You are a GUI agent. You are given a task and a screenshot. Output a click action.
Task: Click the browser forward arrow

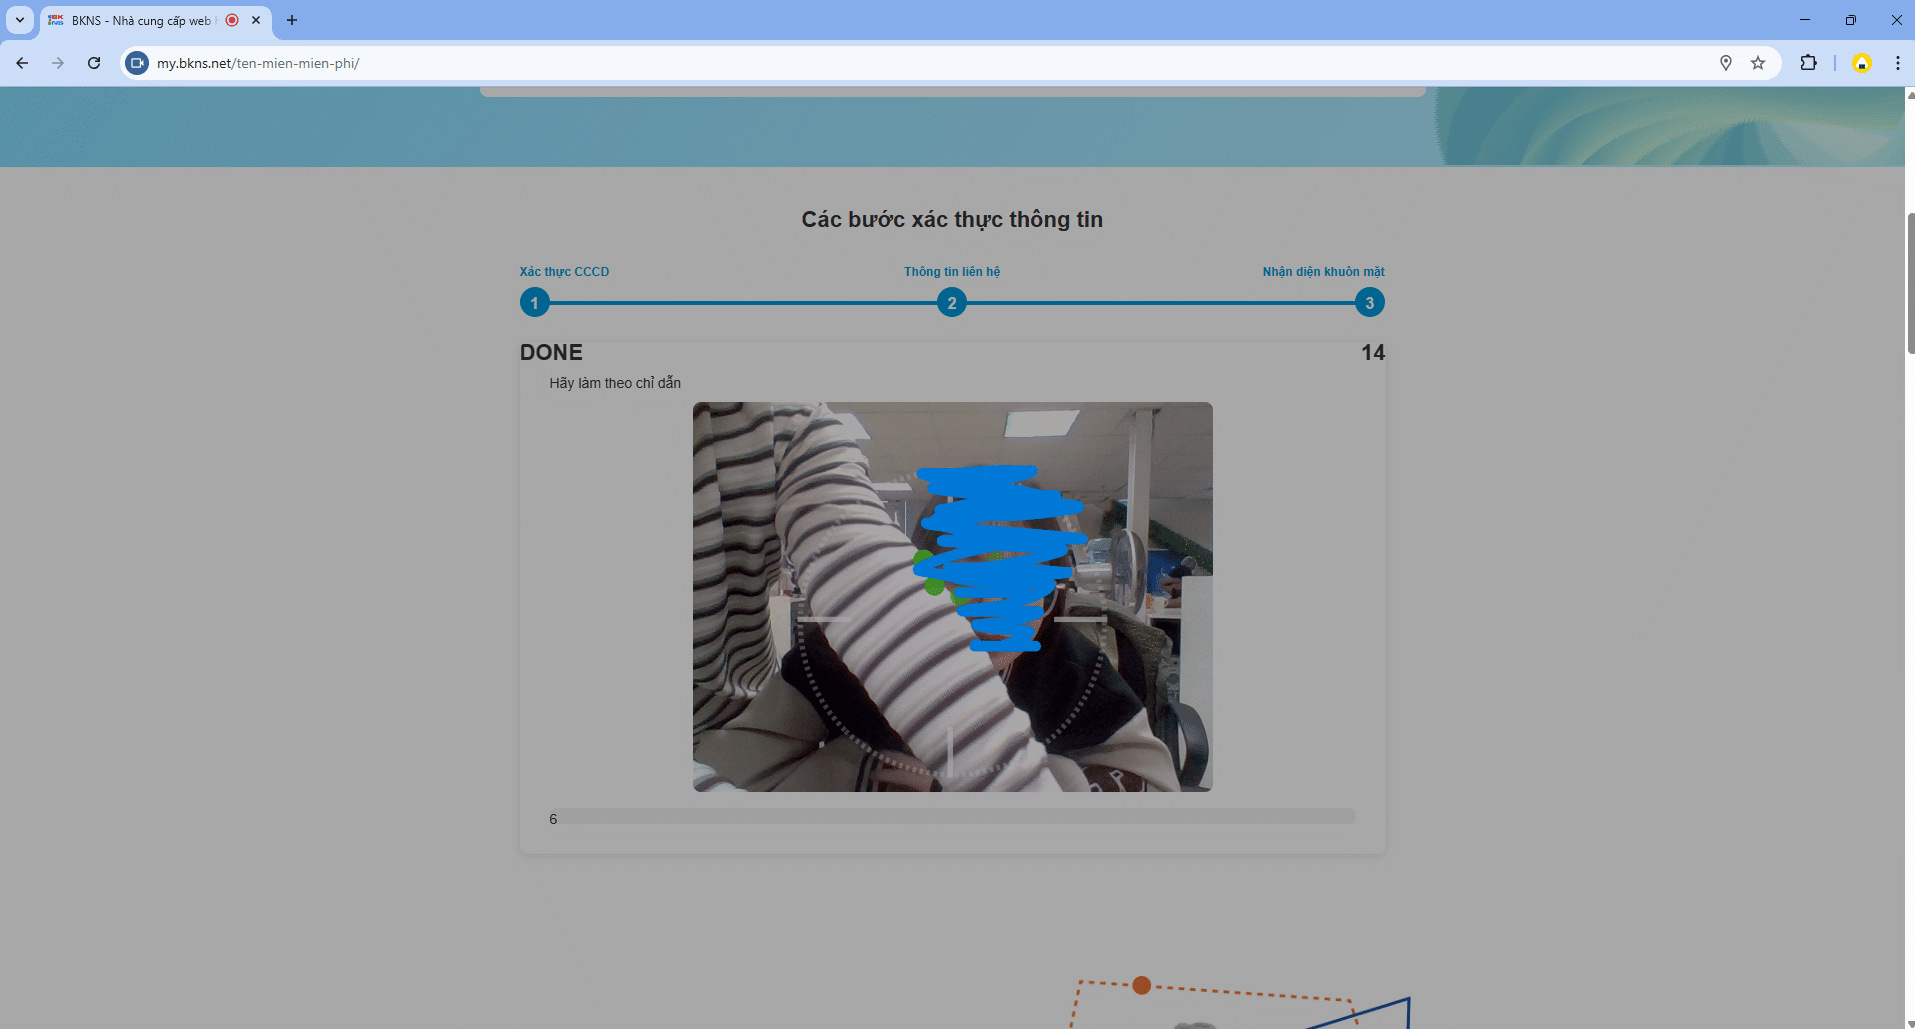[x=58, y=63]
